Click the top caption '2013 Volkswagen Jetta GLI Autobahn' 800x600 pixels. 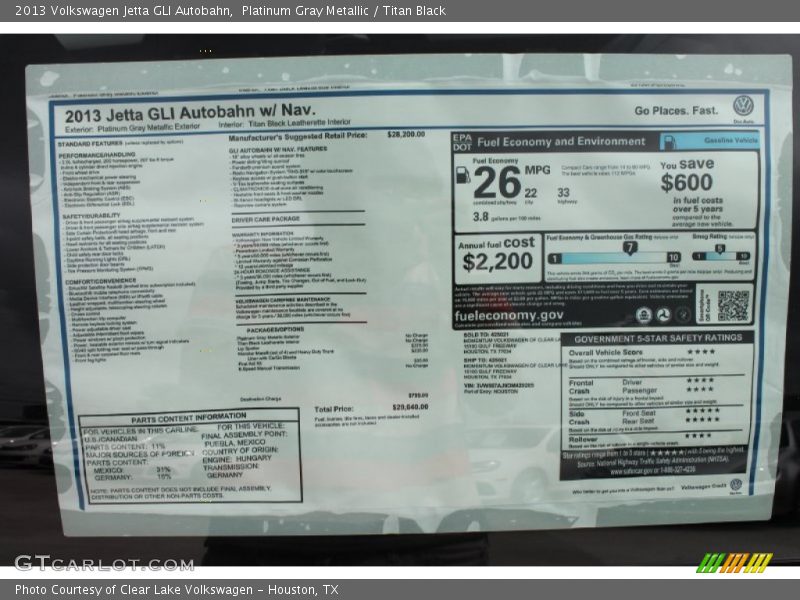pos(123,11)
